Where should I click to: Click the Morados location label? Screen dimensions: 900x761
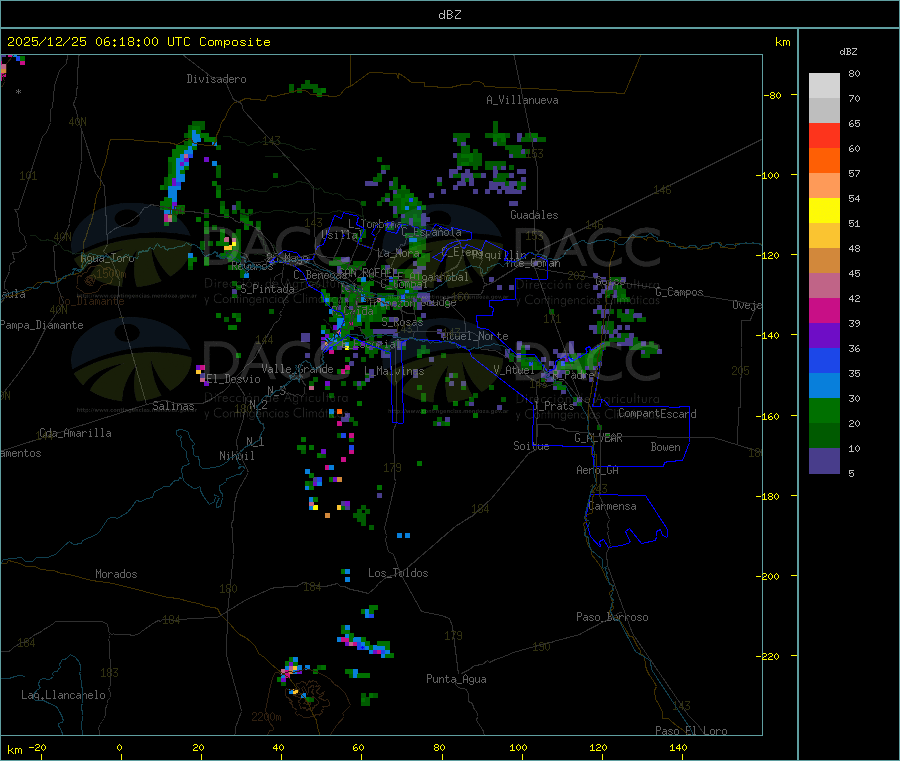point(117,574)
